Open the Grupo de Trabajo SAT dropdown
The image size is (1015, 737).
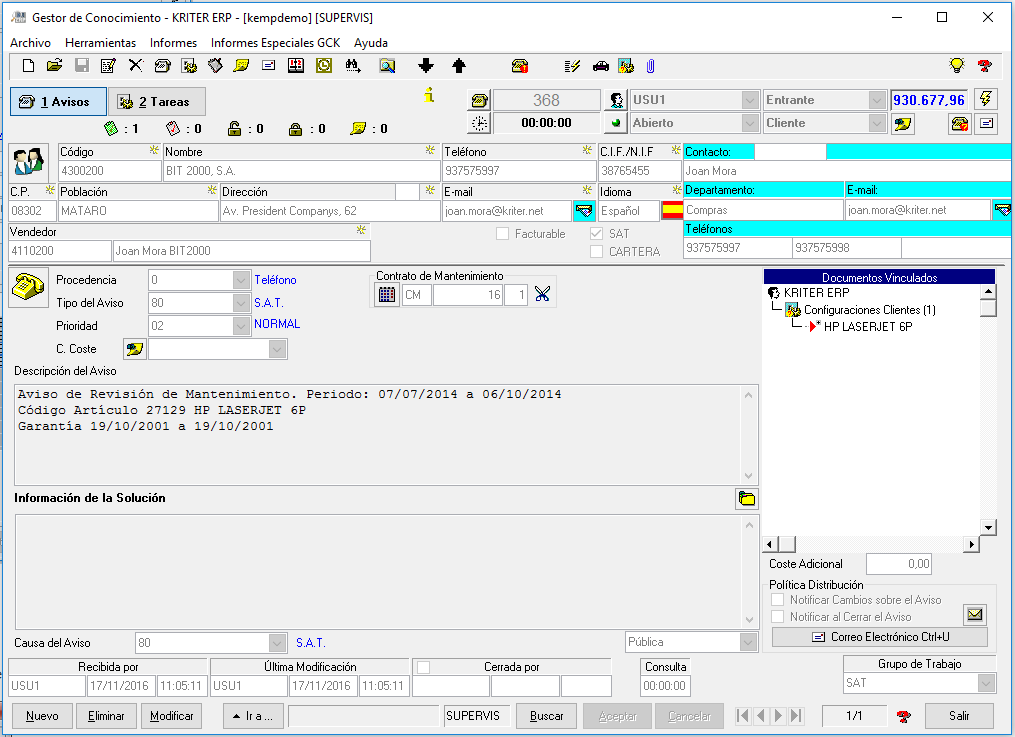[986, 683]
